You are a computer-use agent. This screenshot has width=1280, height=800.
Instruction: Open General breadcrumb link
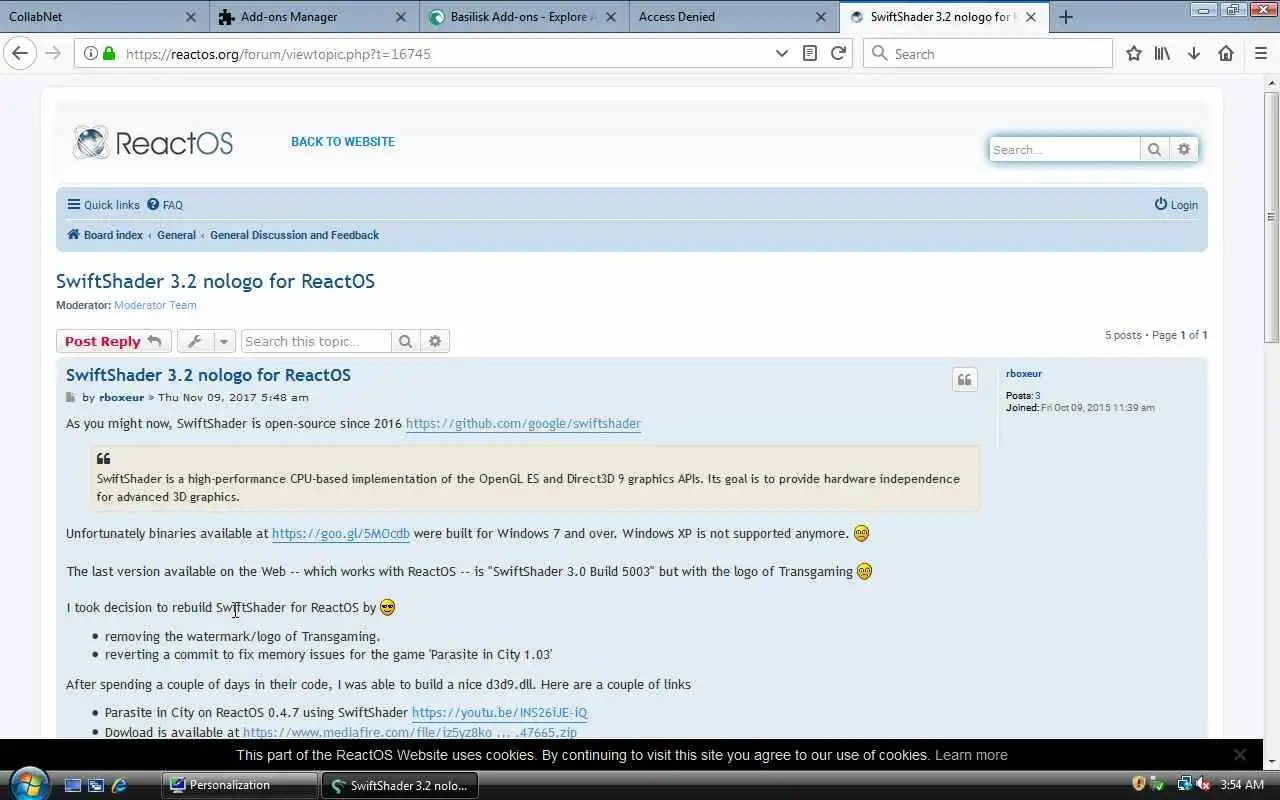pyautogui.click(x=176, y=235)
